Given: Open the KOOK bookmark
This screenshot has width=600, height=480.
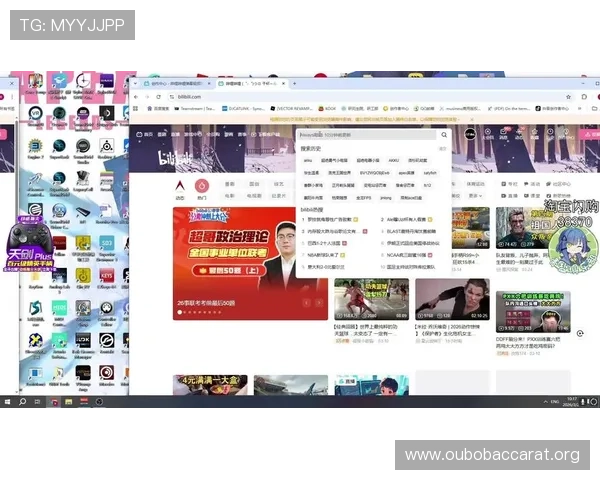Looking at the screenshot, I should [327, 109].
